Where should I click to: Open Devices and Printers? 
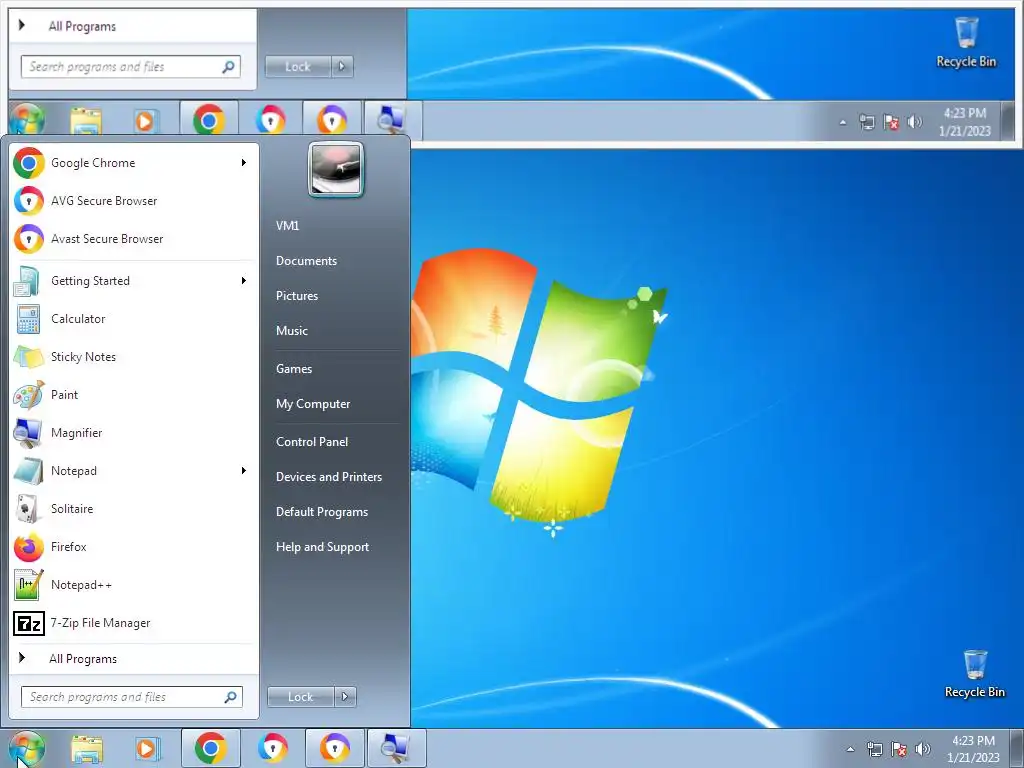(329, 477)
